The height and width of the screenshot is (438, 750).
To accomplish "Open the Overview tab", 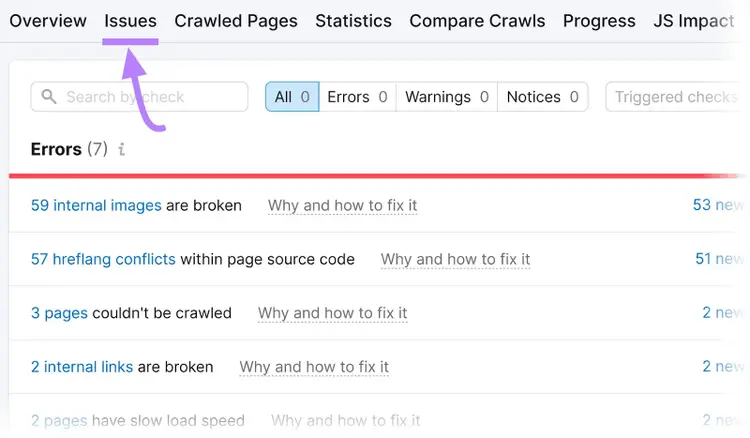I will (48, 21).
